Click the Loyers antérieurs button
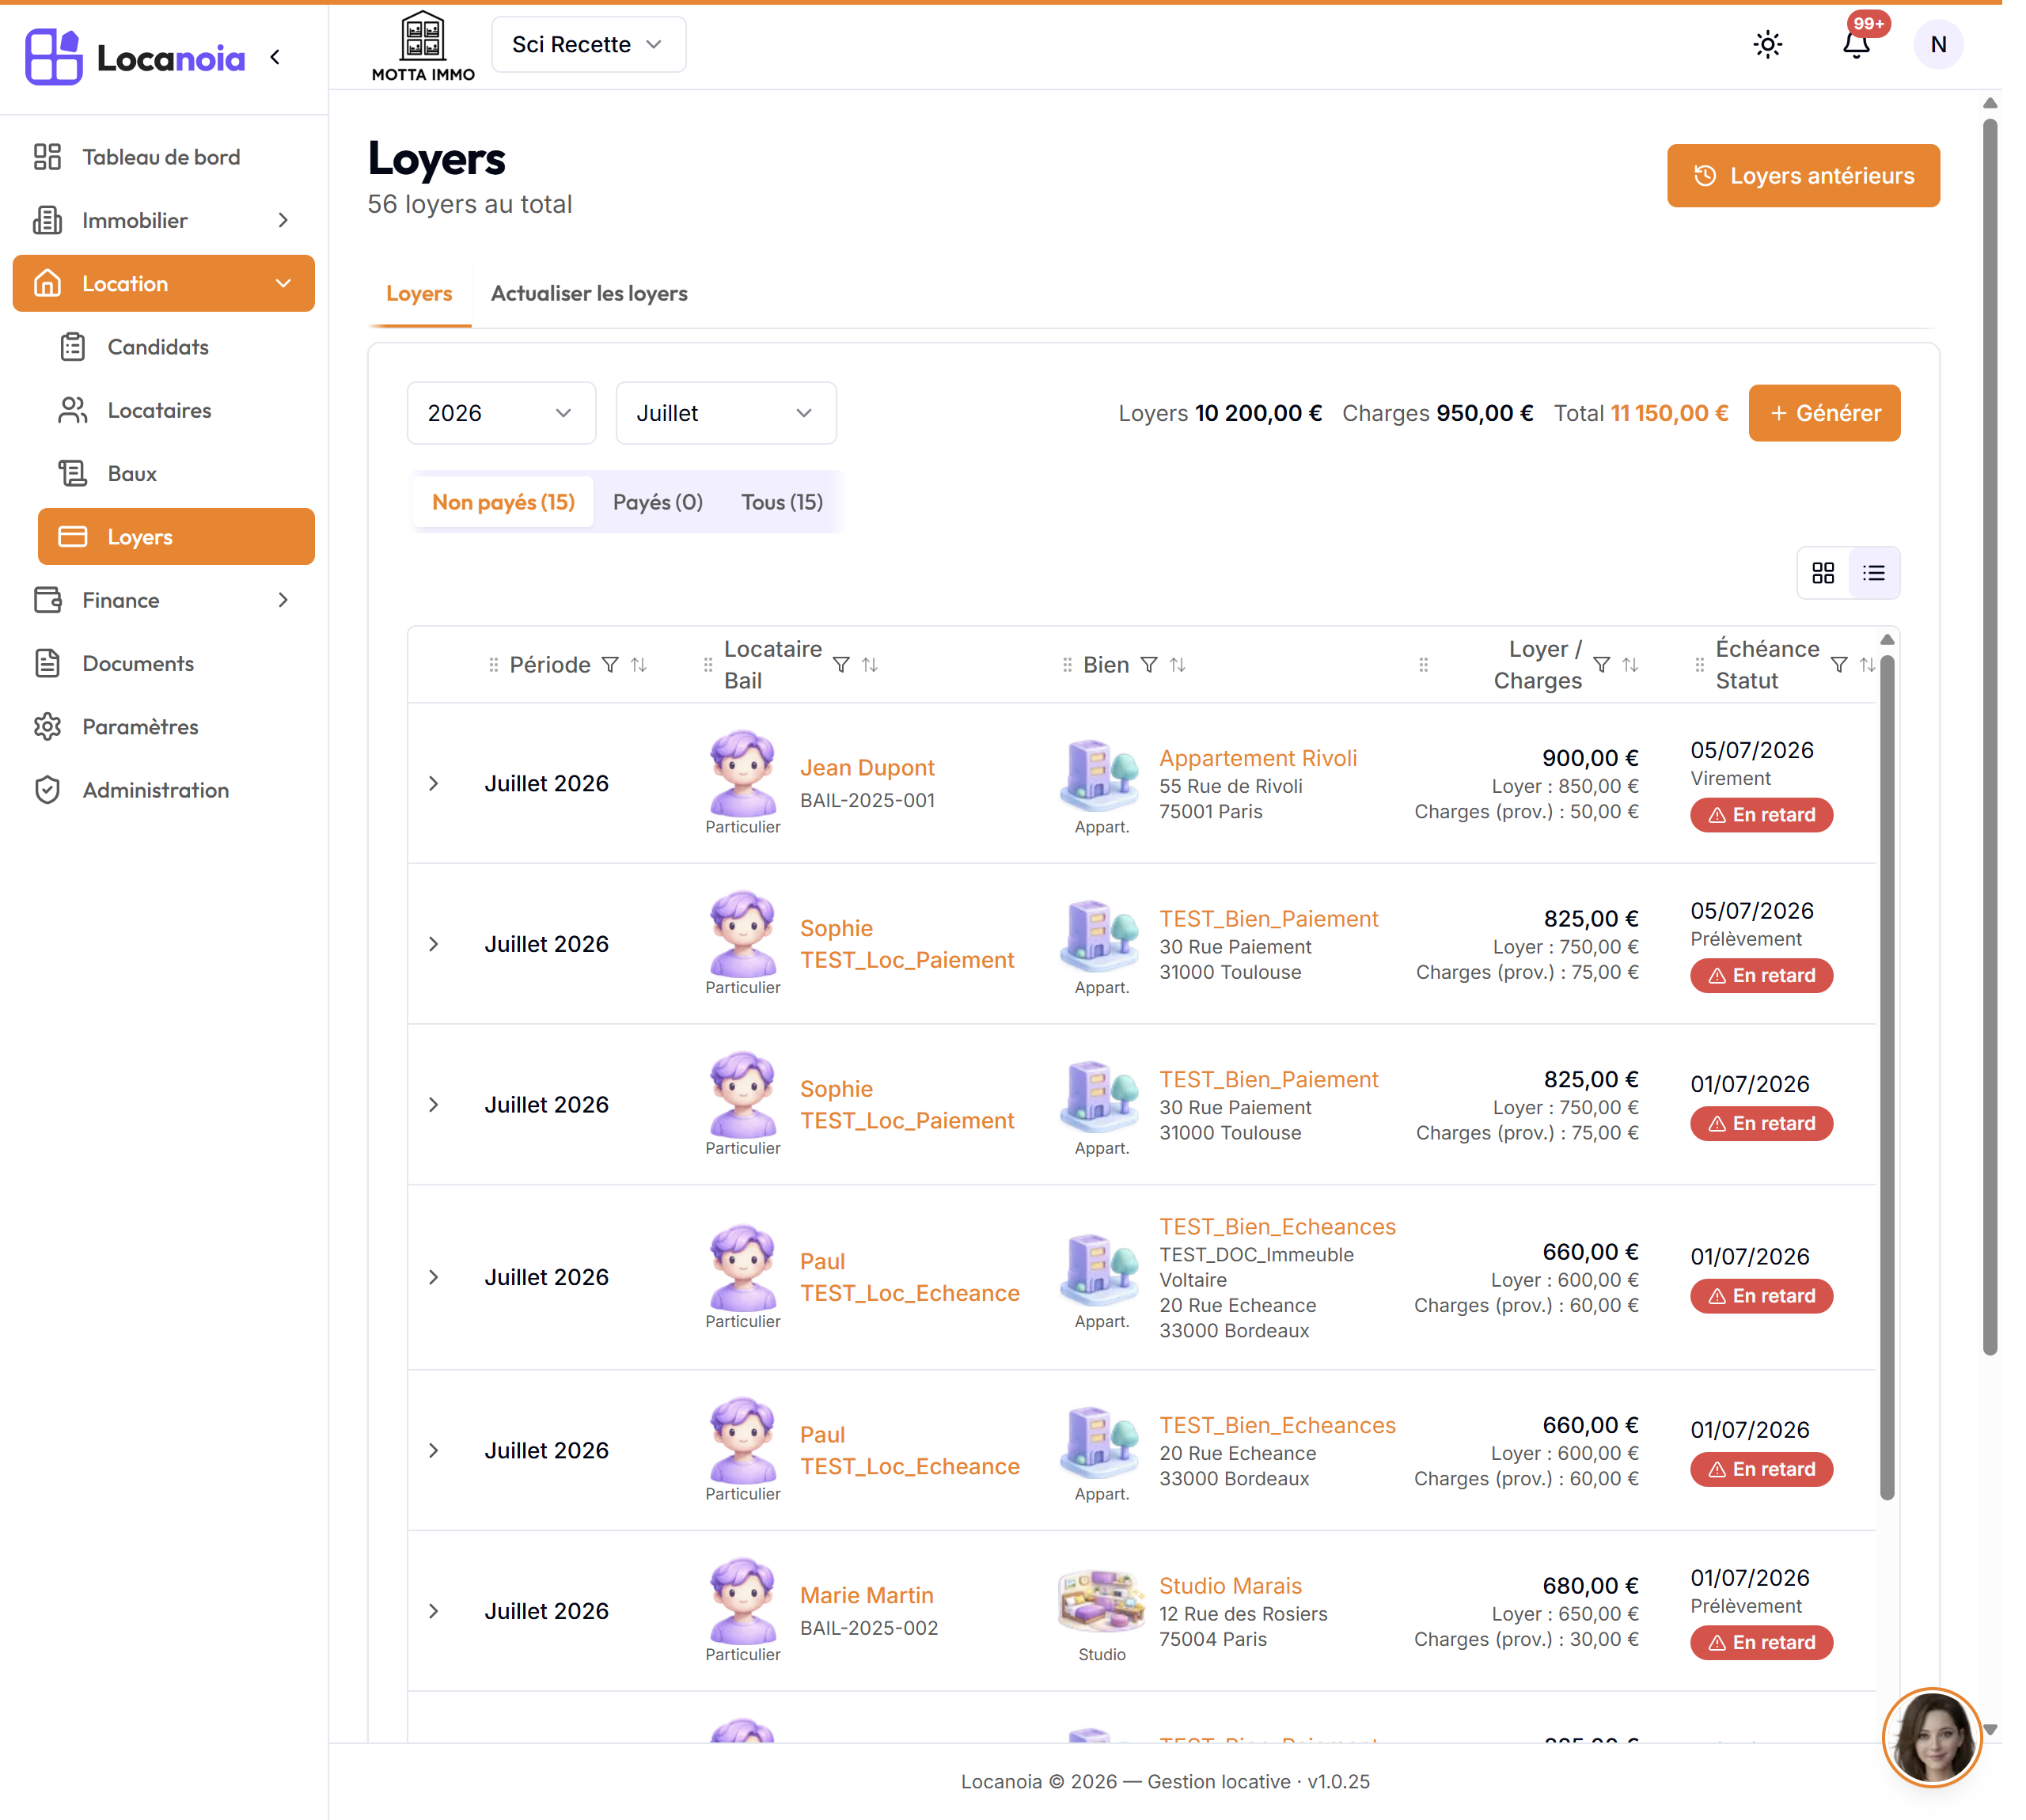 pos(1802,176)
